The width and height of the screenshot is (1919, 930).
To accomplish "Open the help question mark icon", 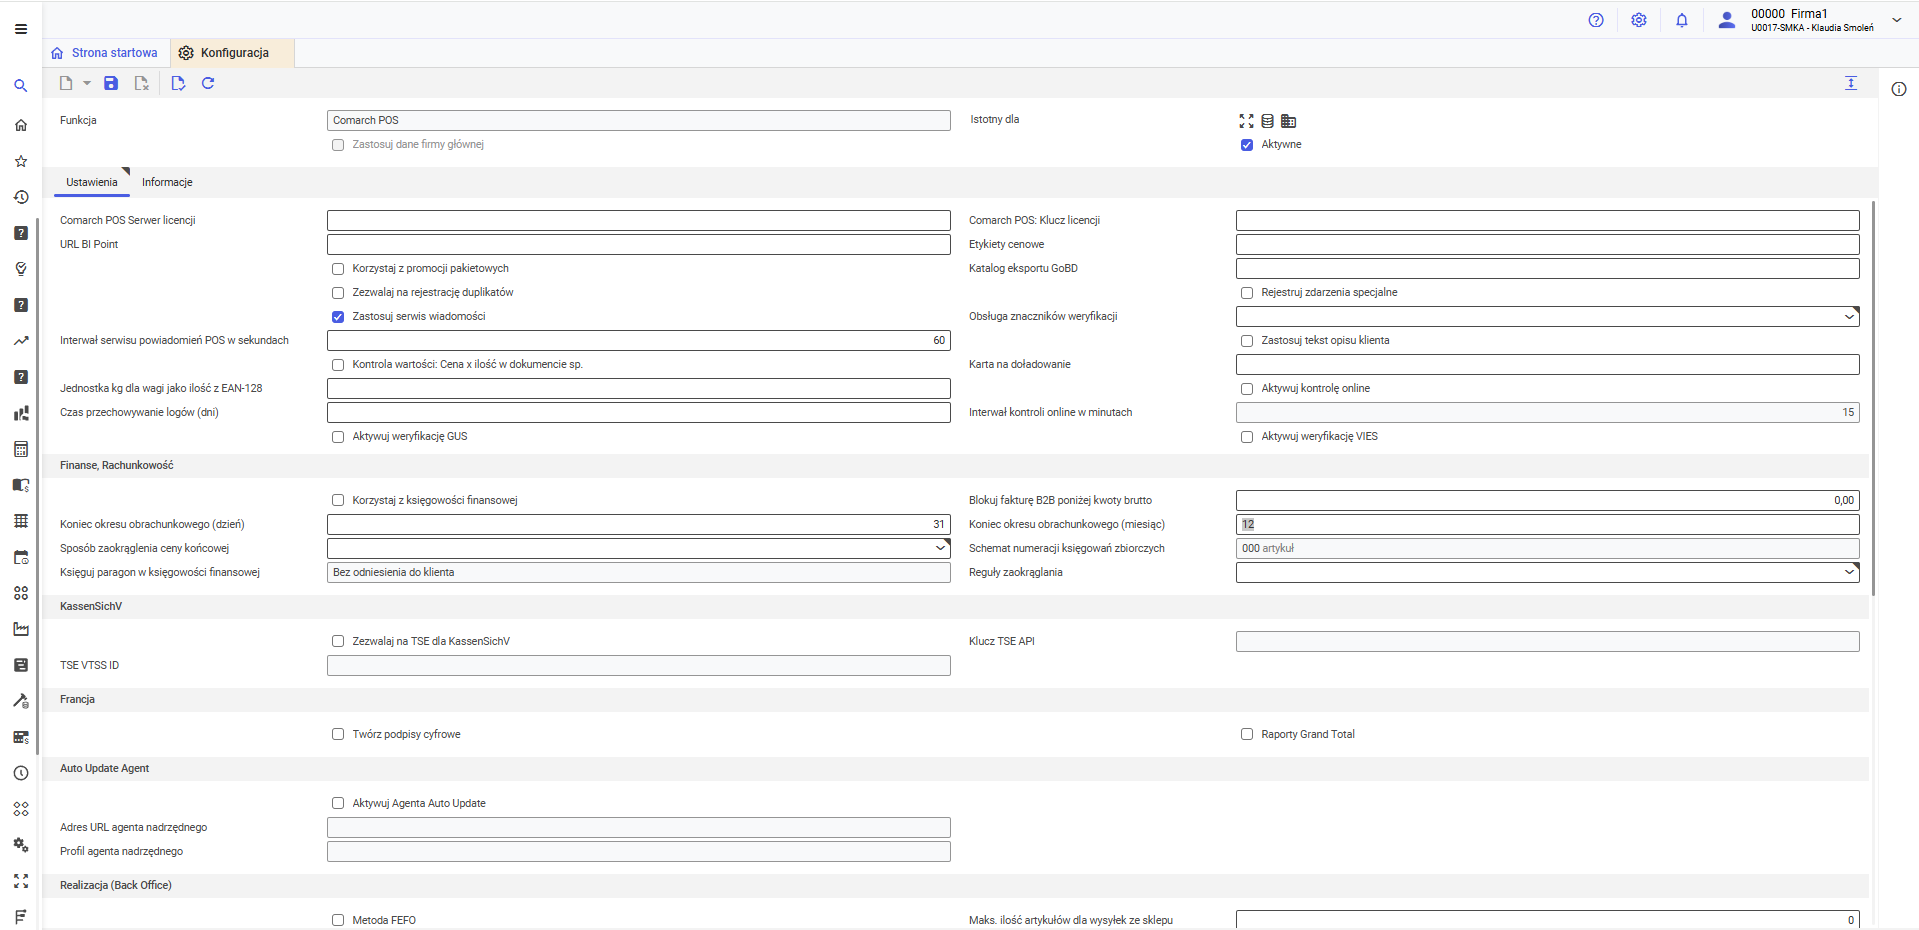I will [1596, 20].
